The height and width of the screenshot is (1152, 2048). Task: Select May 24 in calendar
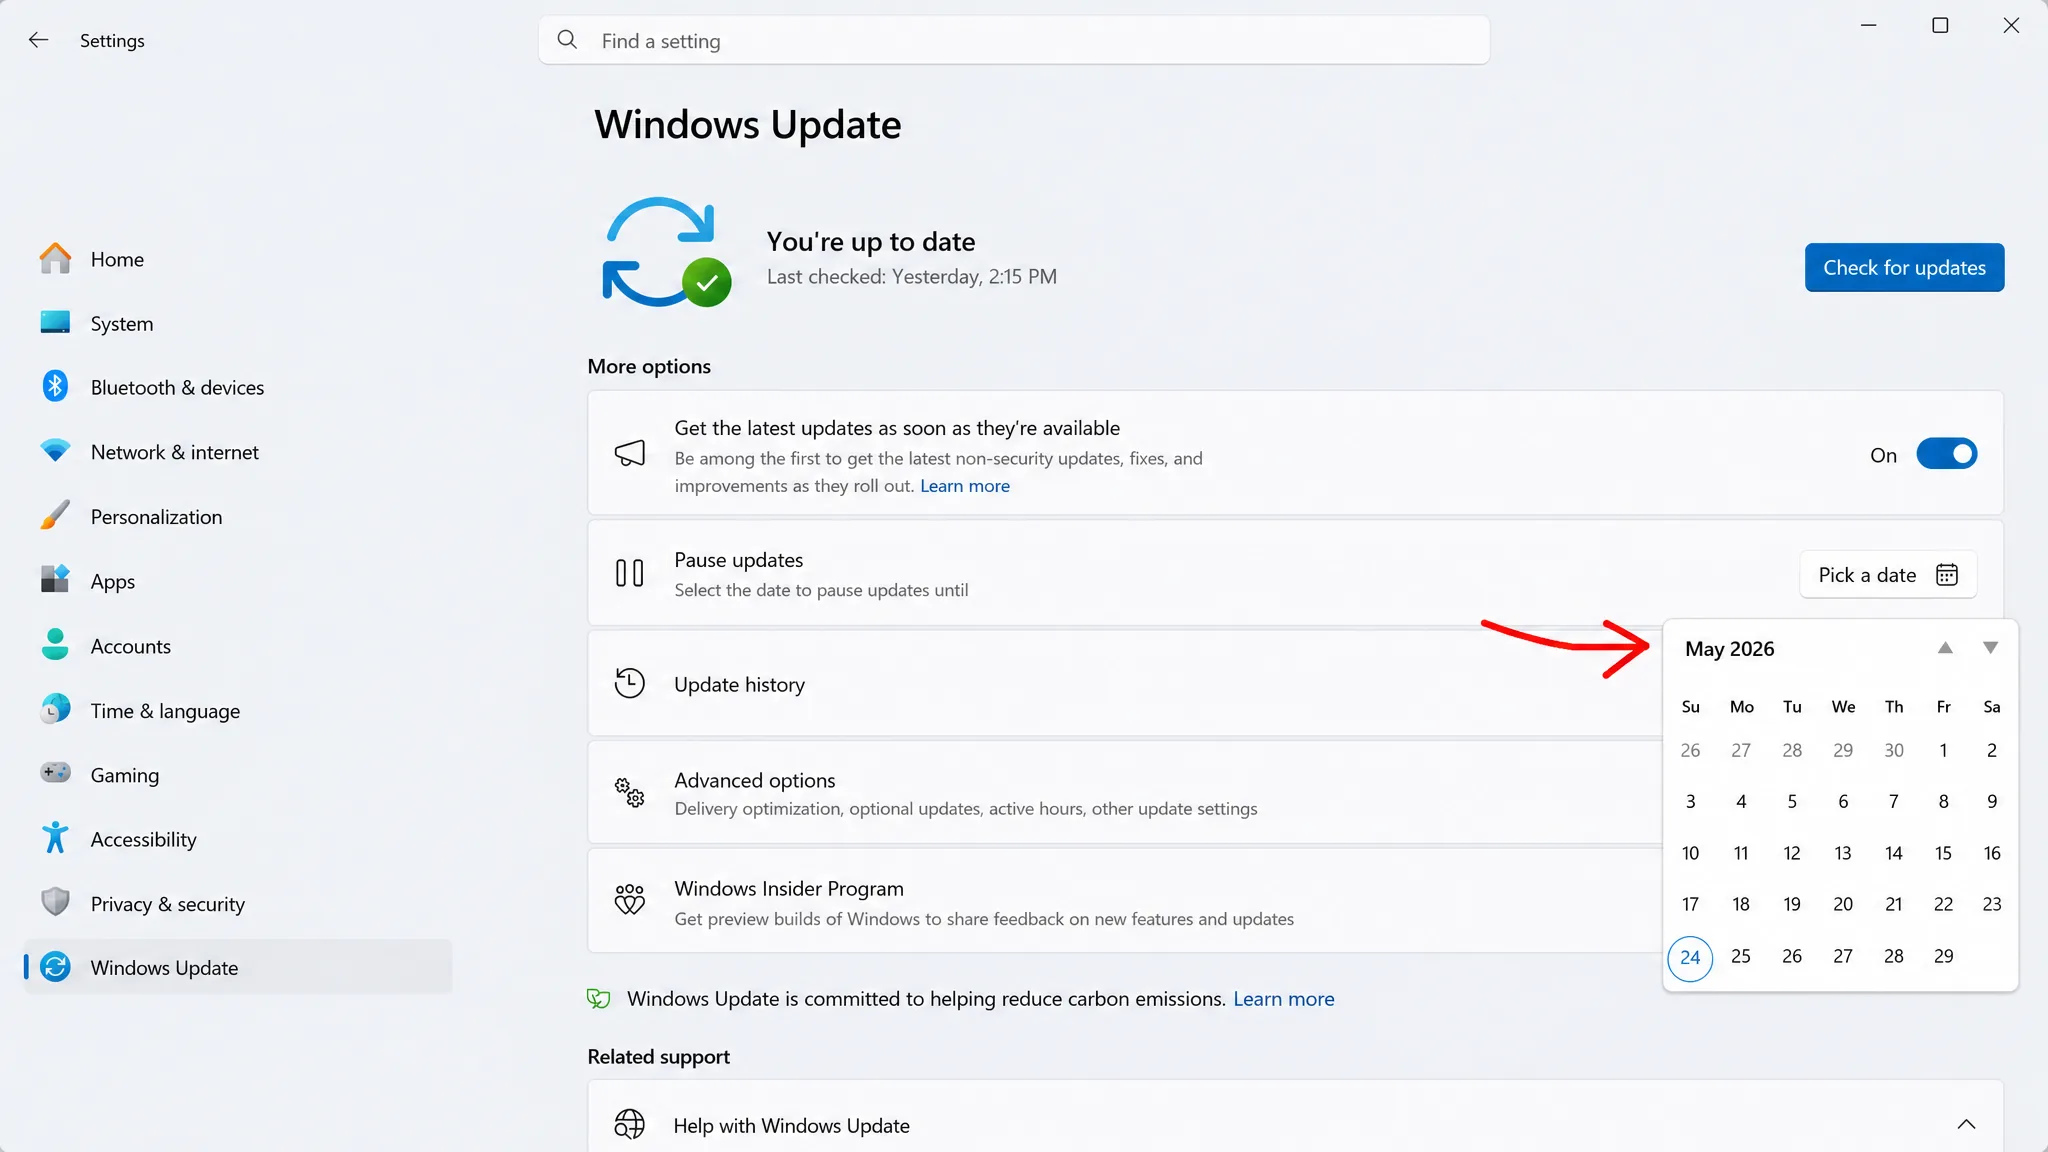click(1690, 957)
